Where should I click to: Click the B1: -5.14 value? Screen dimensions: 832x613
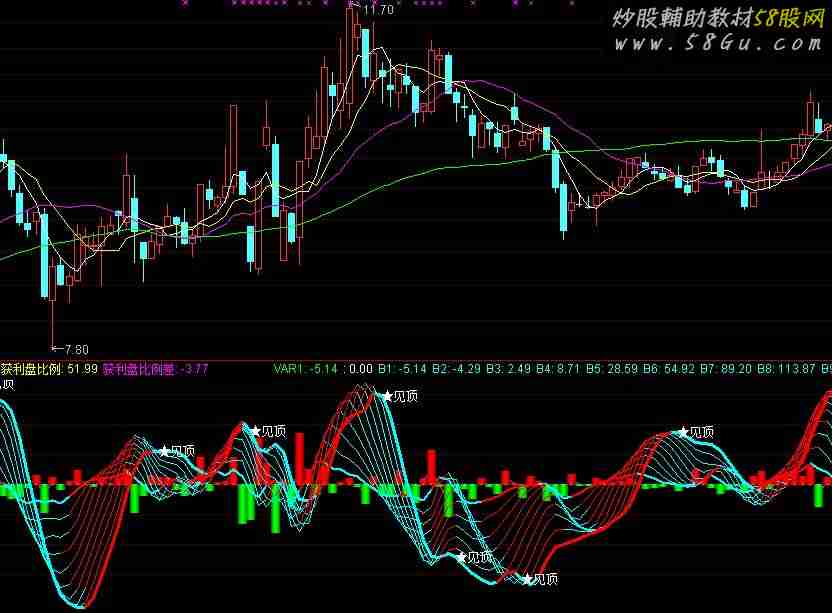coord(403,369)
